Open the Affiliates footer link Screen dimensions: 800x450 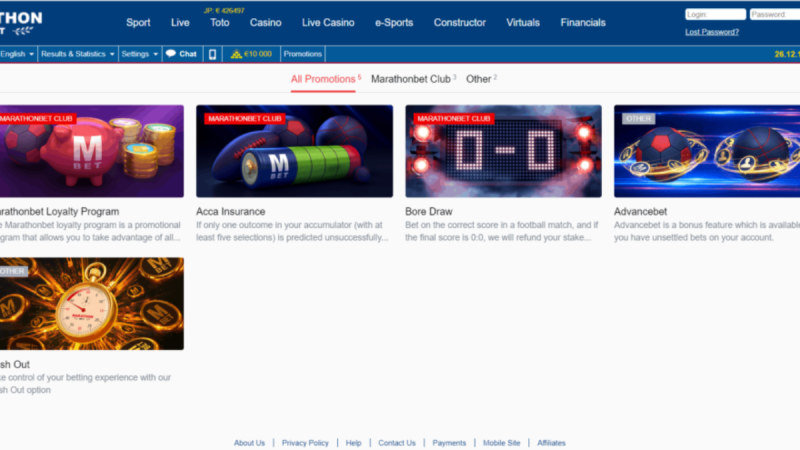551,443
